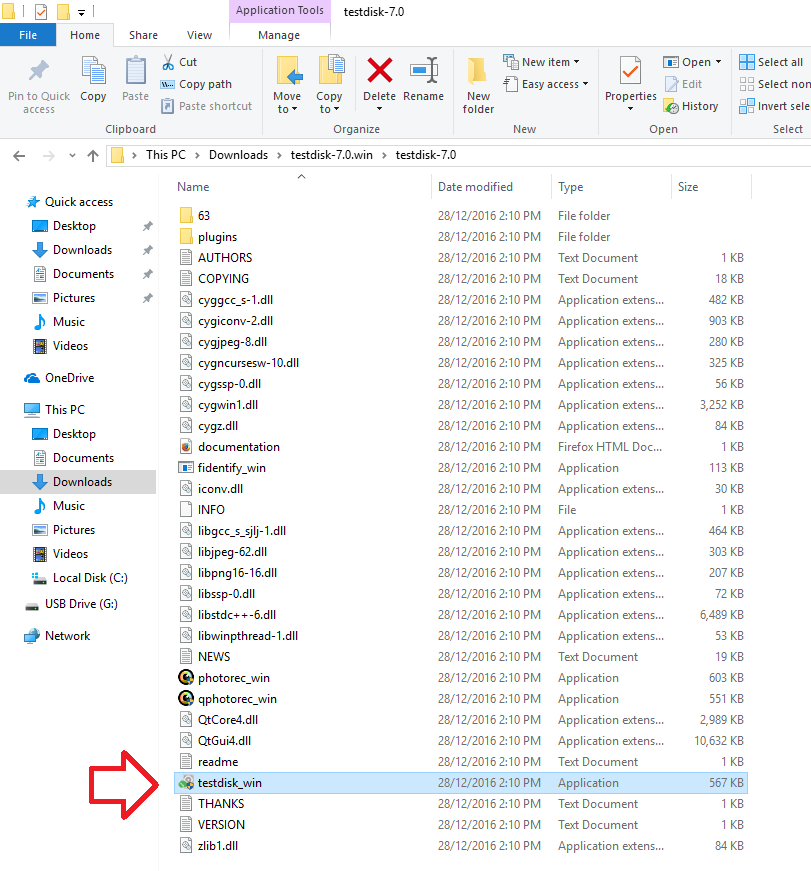The height and width of the screenshot is (871, 811).
Task: Click the red Delete X icon
Action: point(379,71)
